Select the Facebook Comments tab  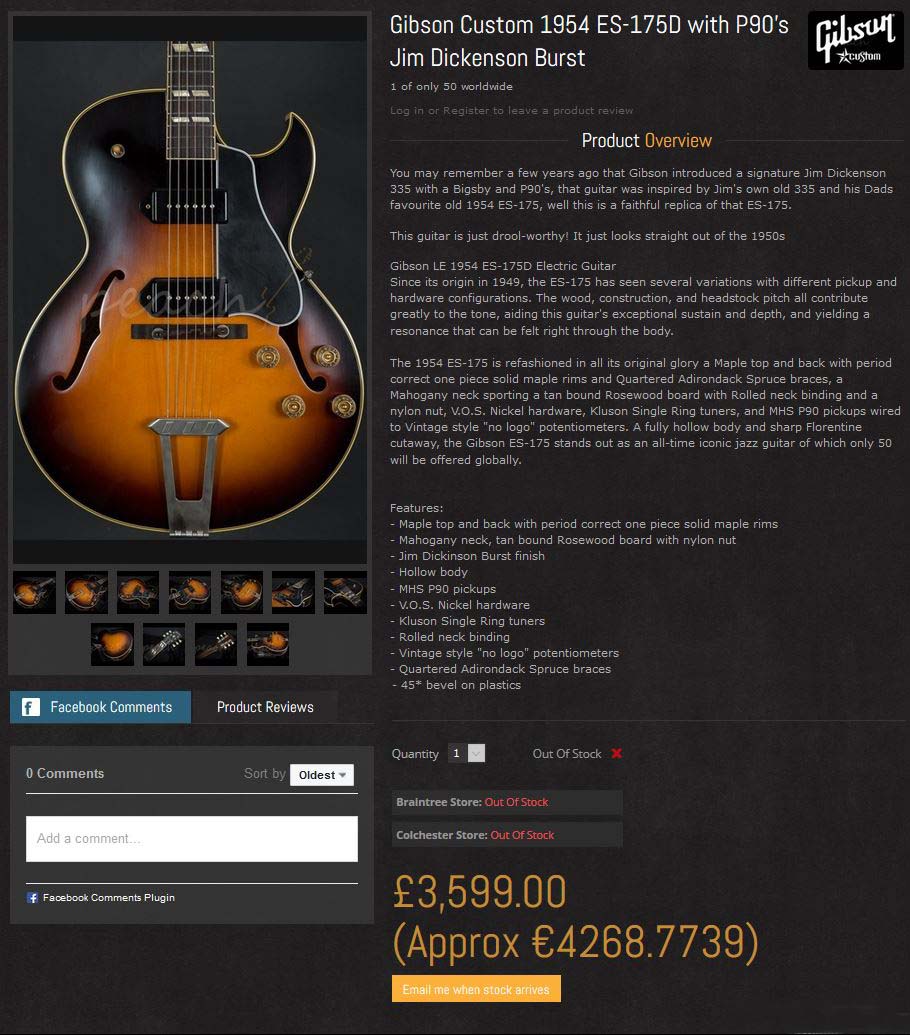coord(100,707)
